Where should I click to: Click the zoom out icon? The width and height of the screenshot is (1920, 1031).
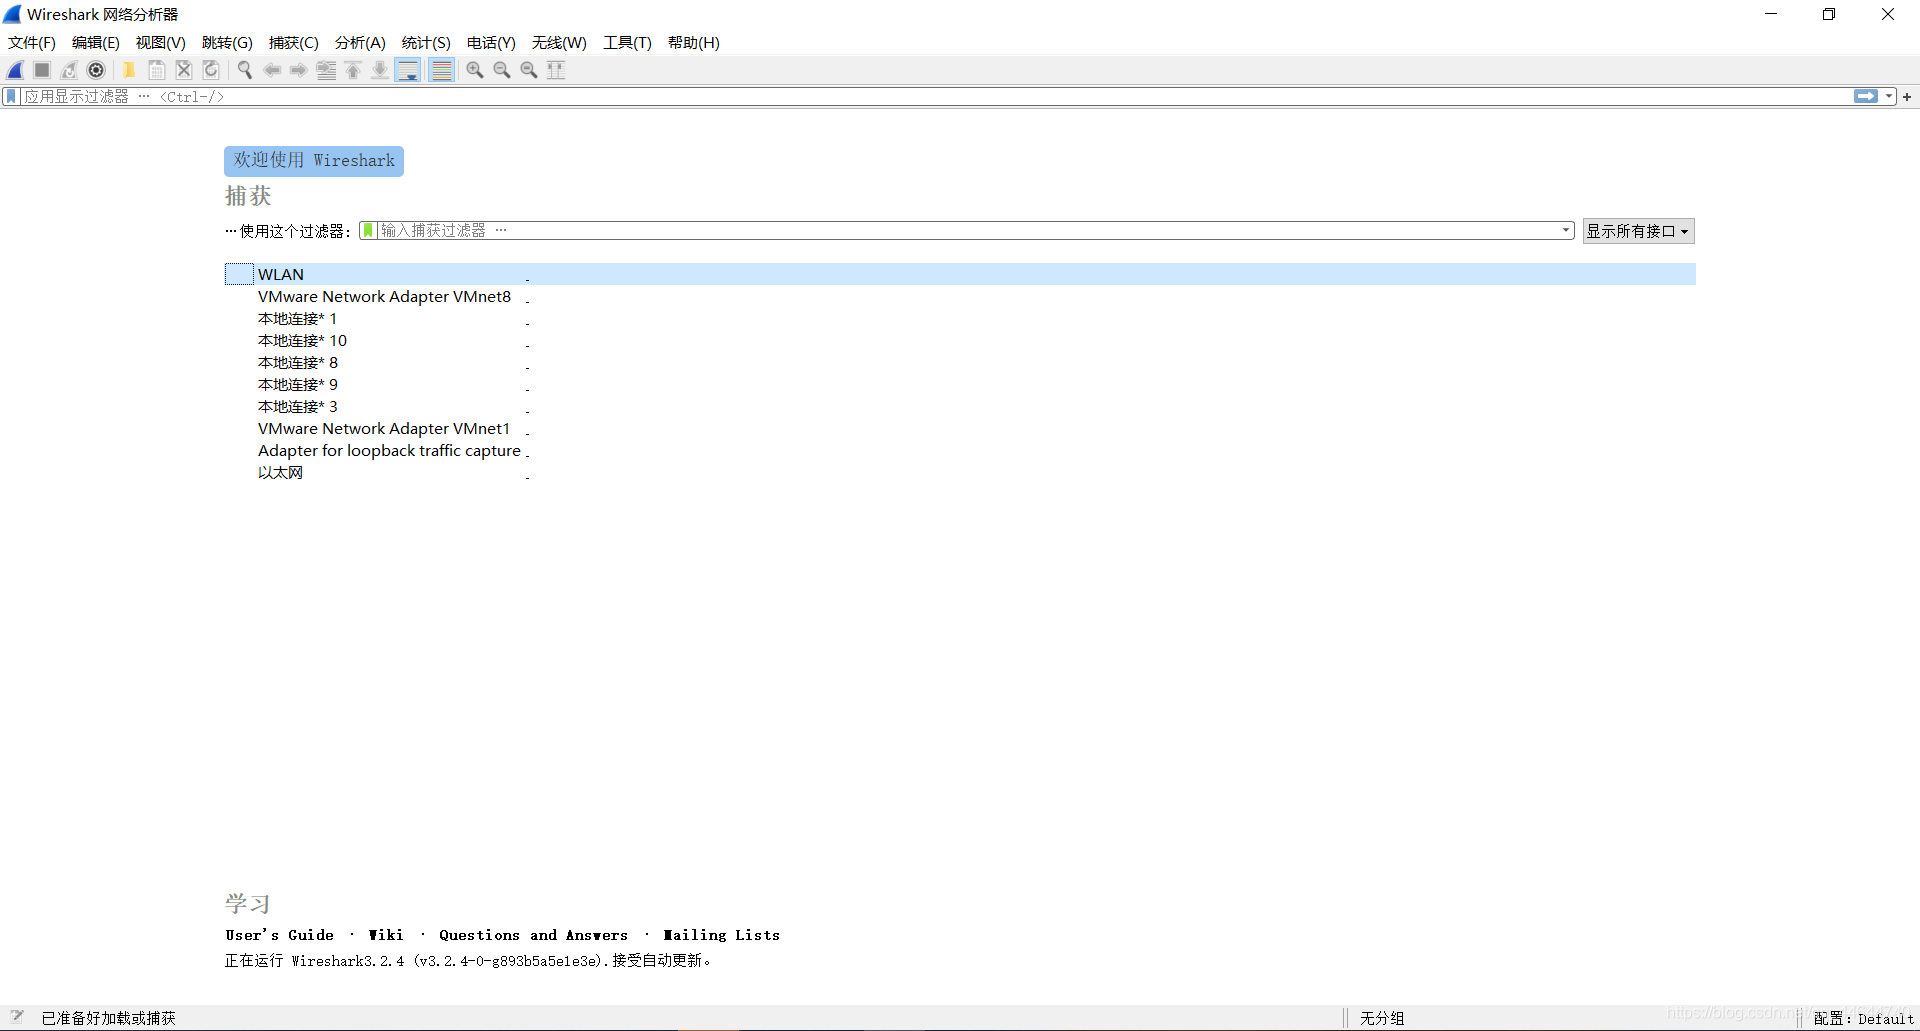502,70
